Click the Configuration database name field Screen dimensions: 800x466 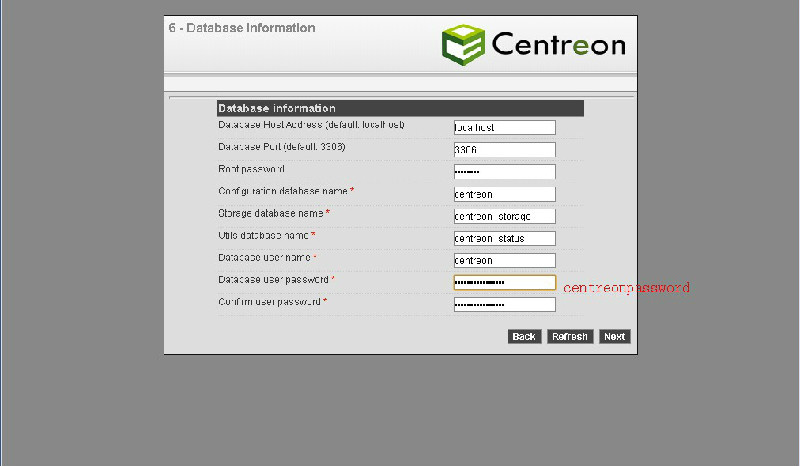(x=504, y=194)
